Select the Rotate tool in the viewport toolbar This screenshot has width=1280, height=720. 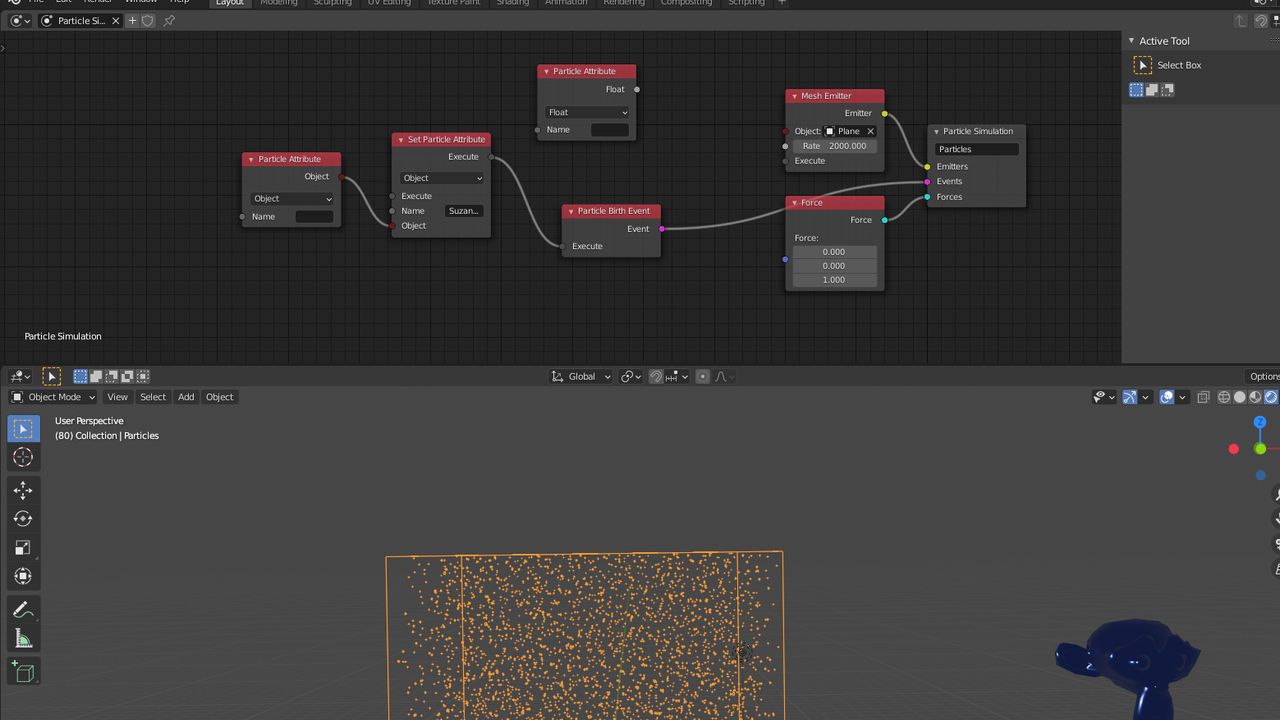(x=24, y=518)
